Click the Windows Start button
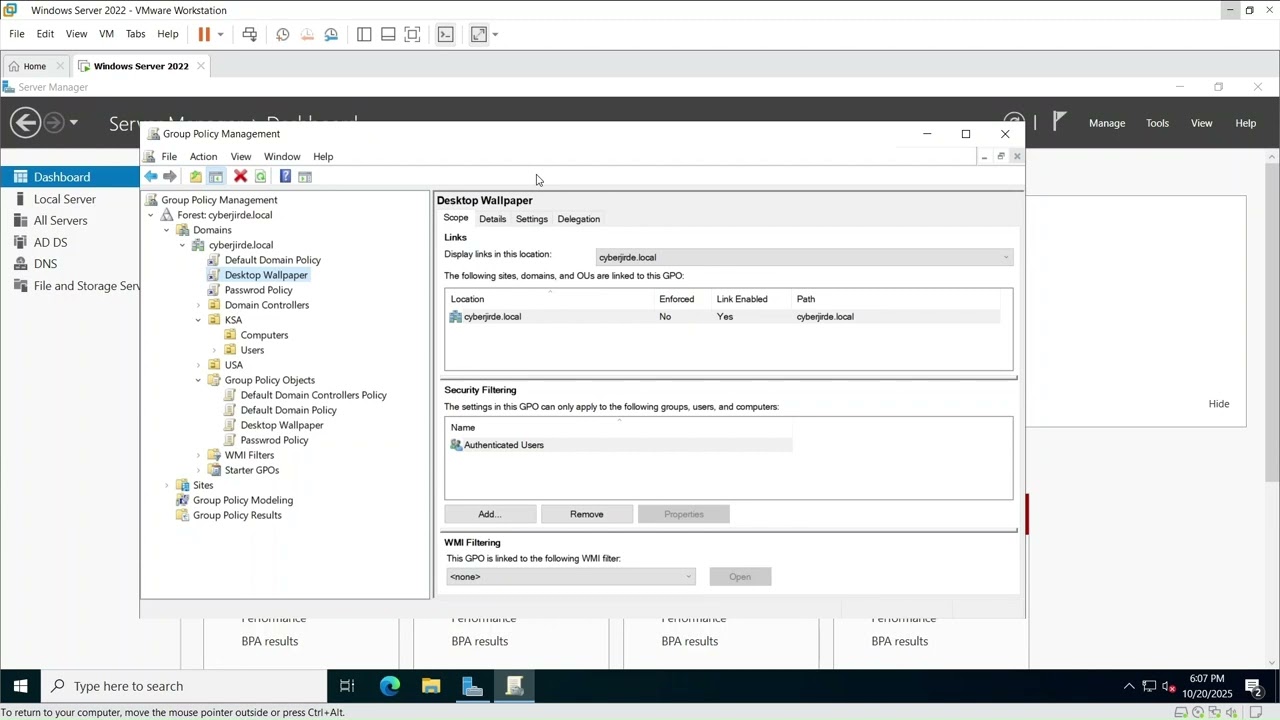The height and width of the screenshot is (720, 1280). 20,686
